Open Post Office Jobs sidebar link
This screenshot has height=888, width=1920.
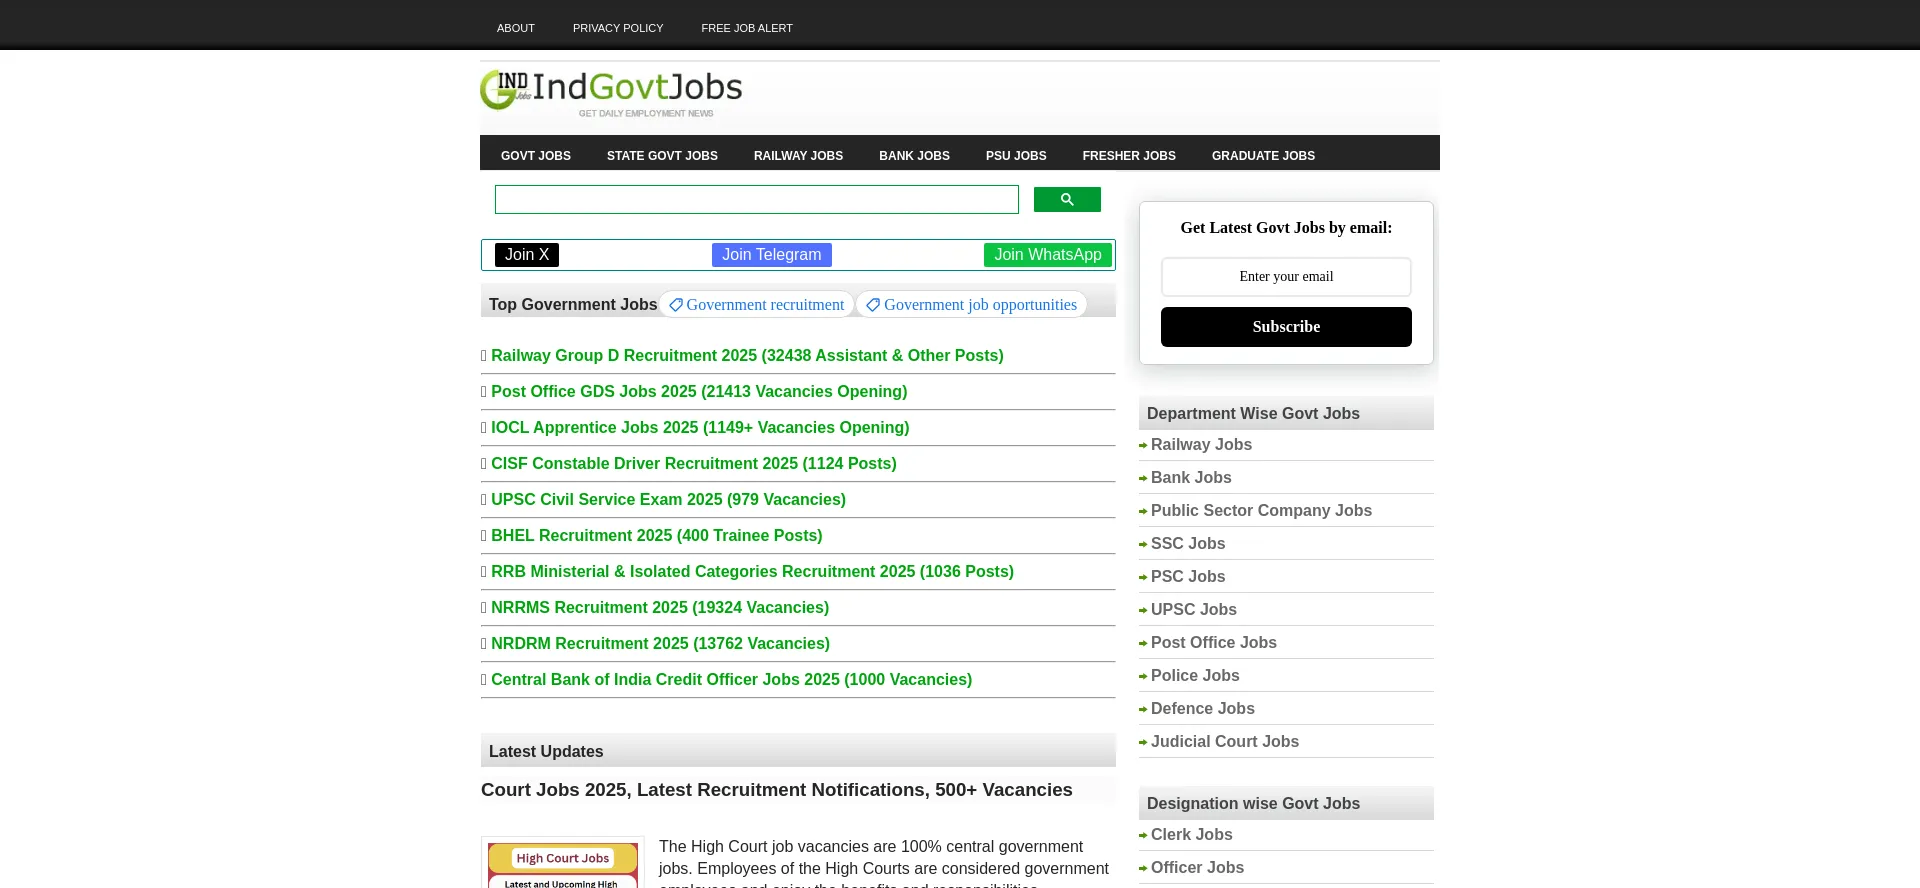click(x=1214, y=642)
